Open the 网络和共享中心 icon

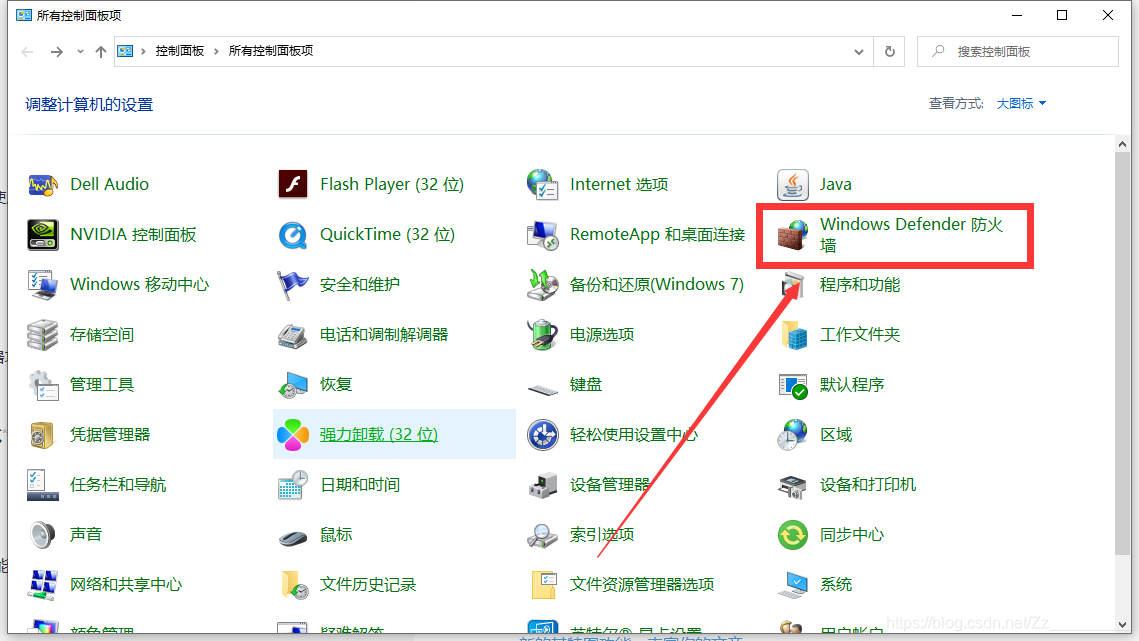click(x=43, y=585)
